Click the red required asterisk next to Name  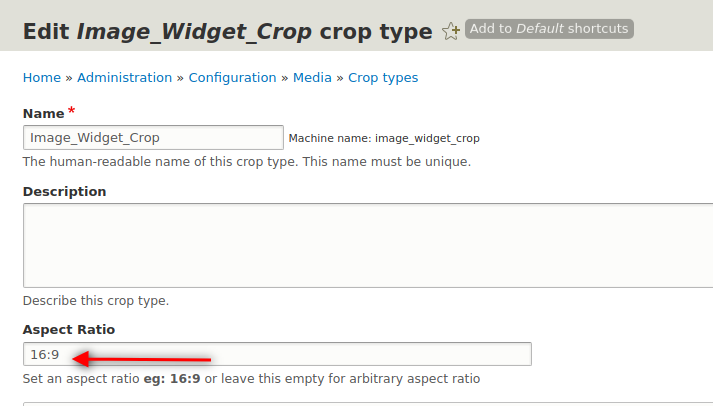[x=72, y=111]
